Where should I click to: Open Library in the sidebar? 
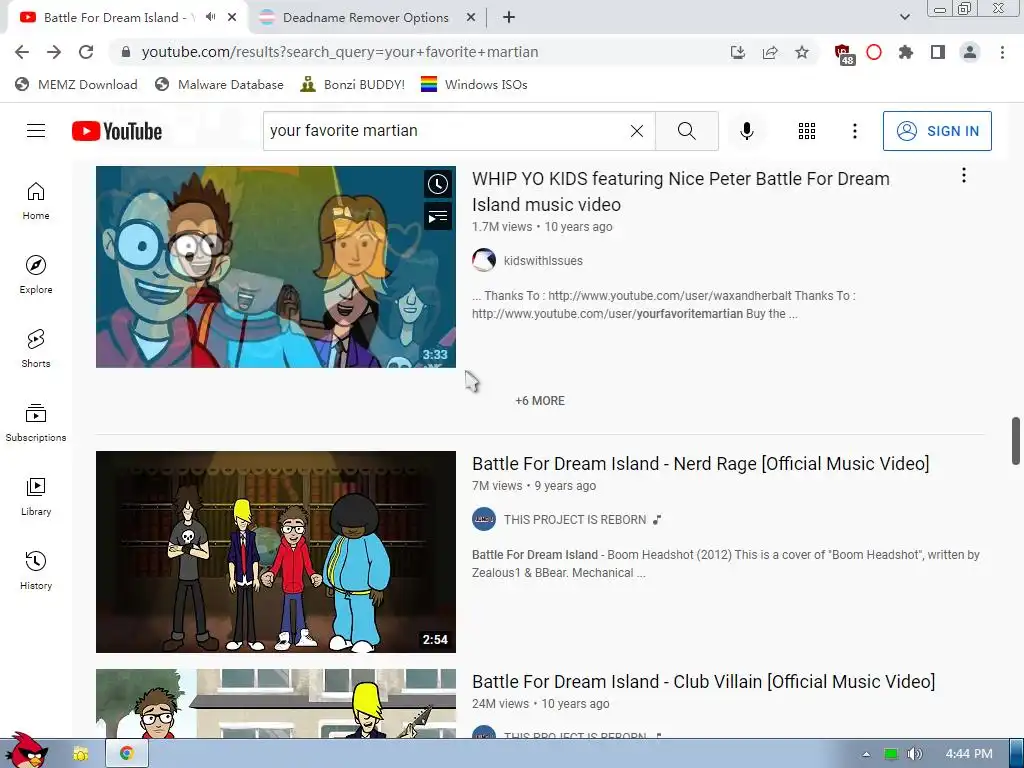click(36, 496)
